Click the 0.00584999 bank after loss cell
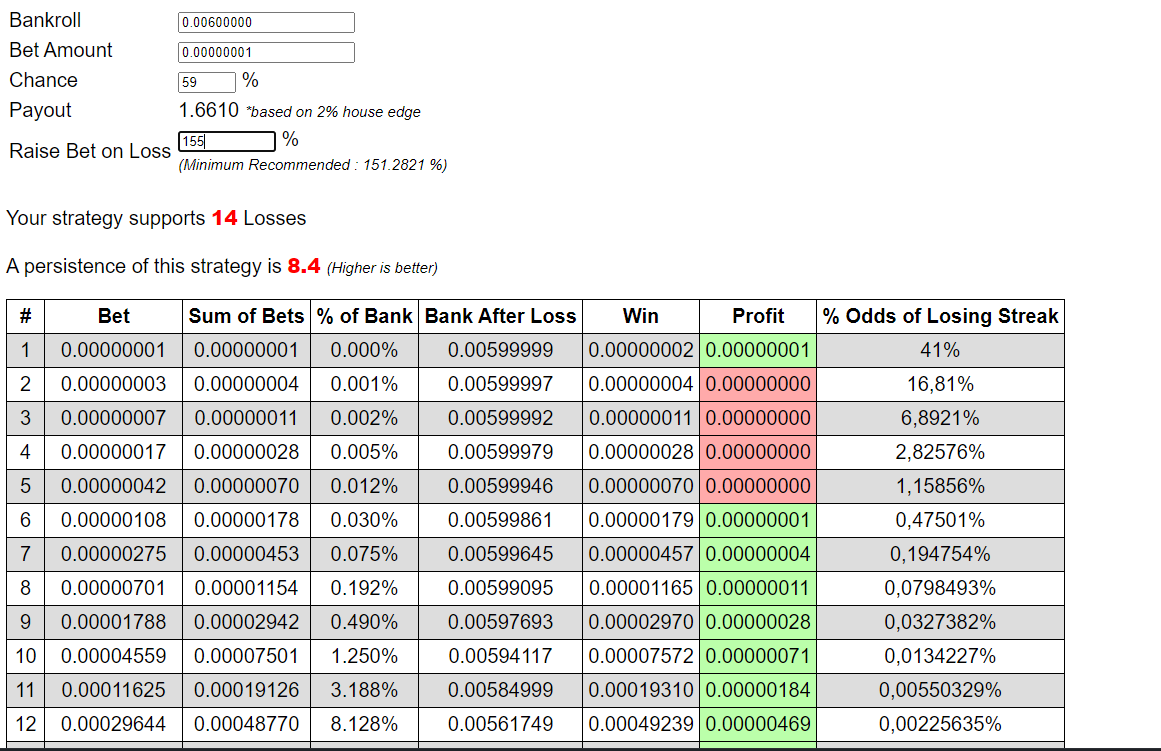The height and width of the screenshot is (751, 1161). 501,690
